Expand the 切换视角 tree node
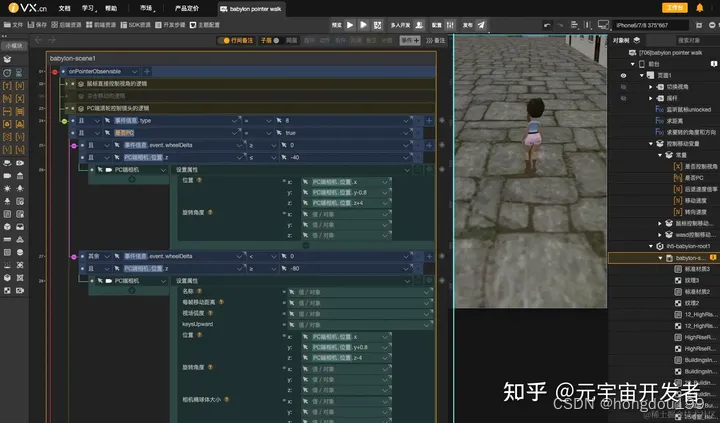The width and height of the screenshot is (720, 423). pos(651,87)
